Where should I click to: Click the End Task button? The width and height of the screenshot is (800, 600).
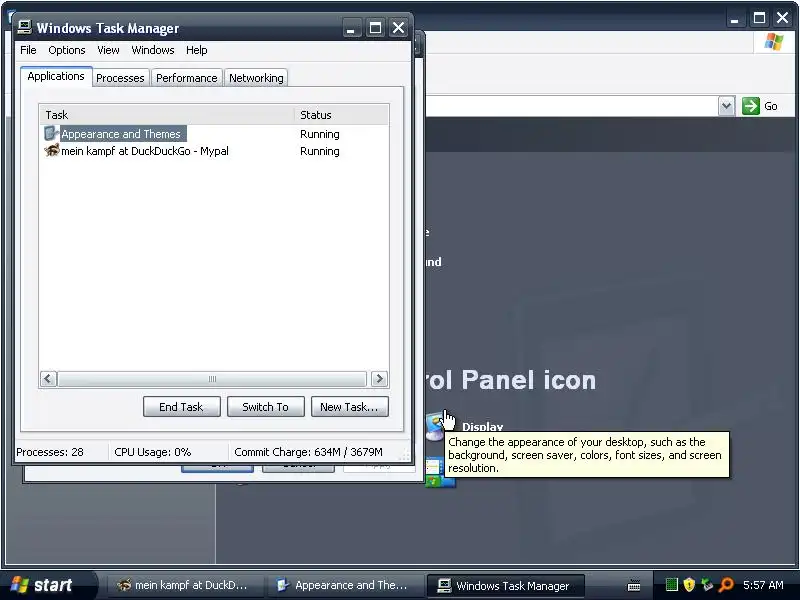click(182, 407)
